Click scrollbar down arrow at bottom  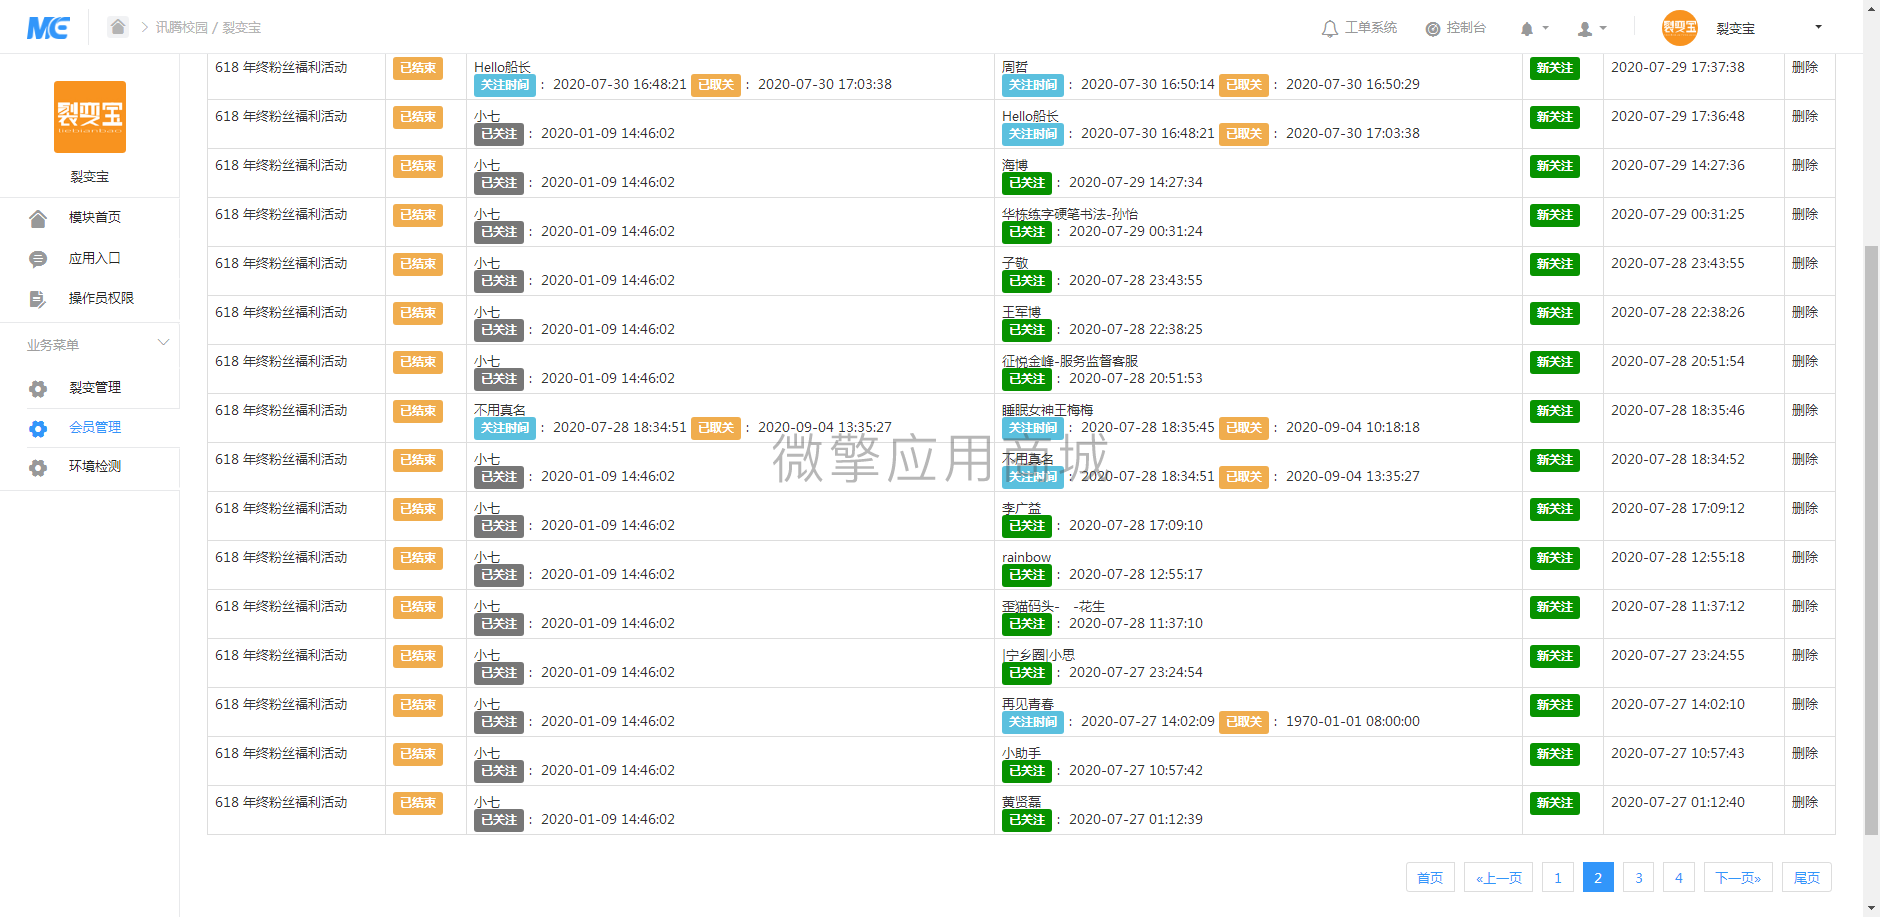pyautogui.click(x=1871, y=908)
